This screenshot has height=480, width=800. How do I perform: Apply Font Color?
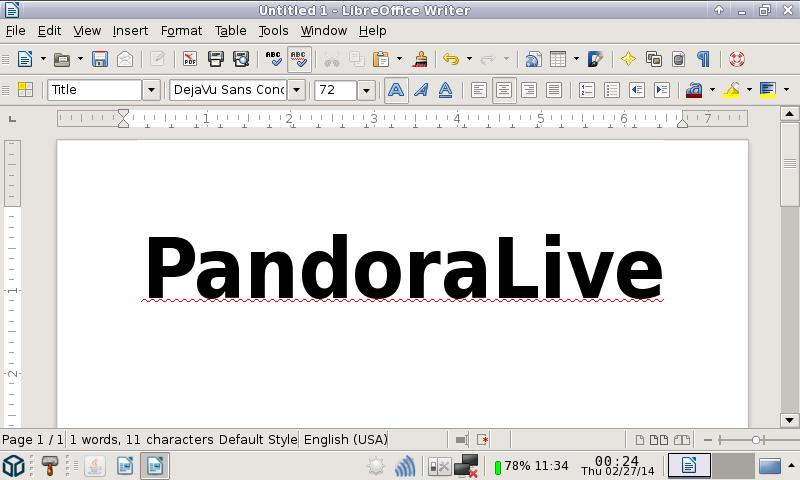click(x=694, y=90)
